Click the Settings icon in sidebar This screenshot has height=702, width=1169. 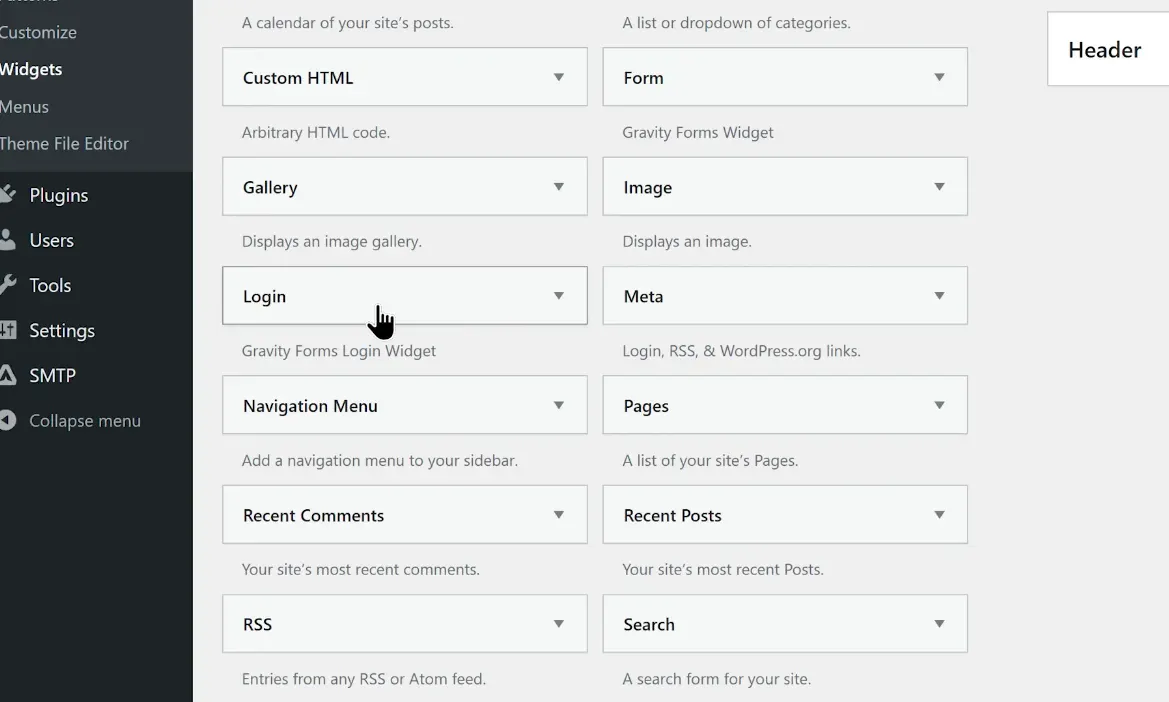8,330
